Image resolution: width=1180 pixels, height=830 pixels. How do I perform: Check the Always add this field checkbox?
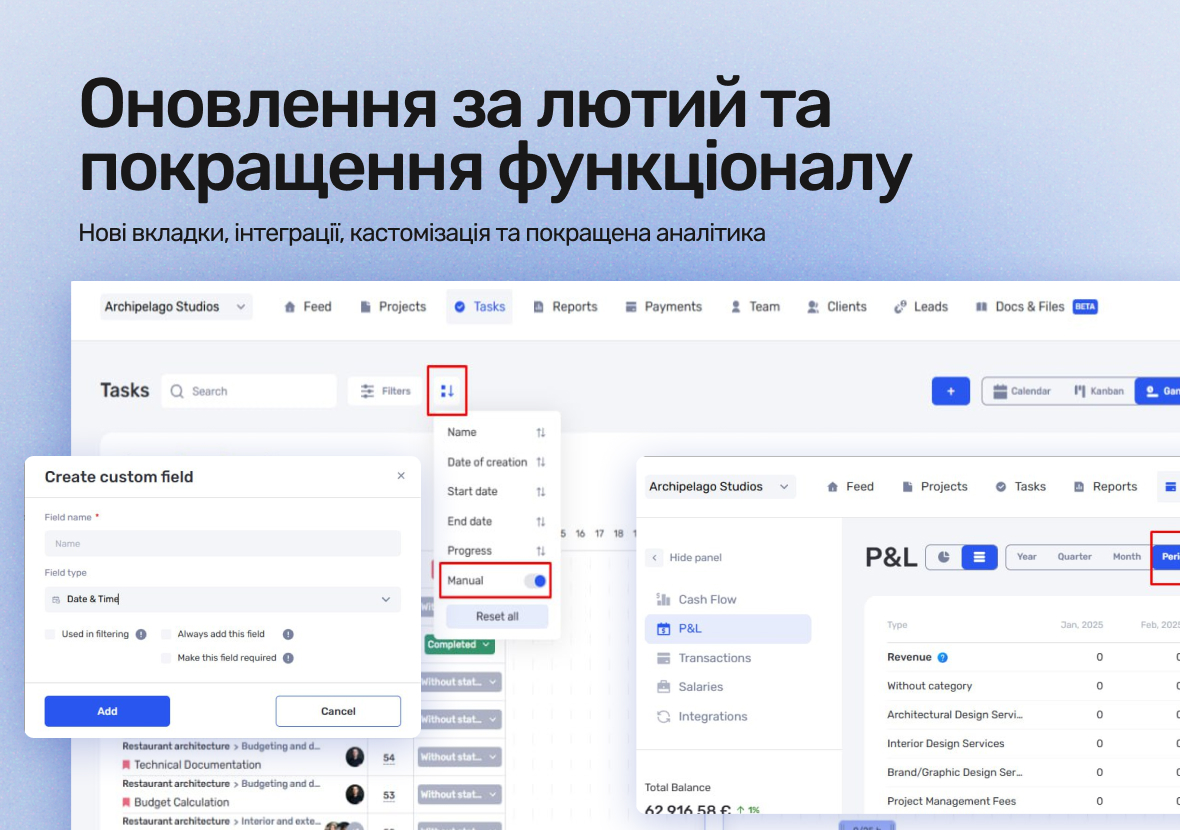pyautogui.click(x=166, y=634)
